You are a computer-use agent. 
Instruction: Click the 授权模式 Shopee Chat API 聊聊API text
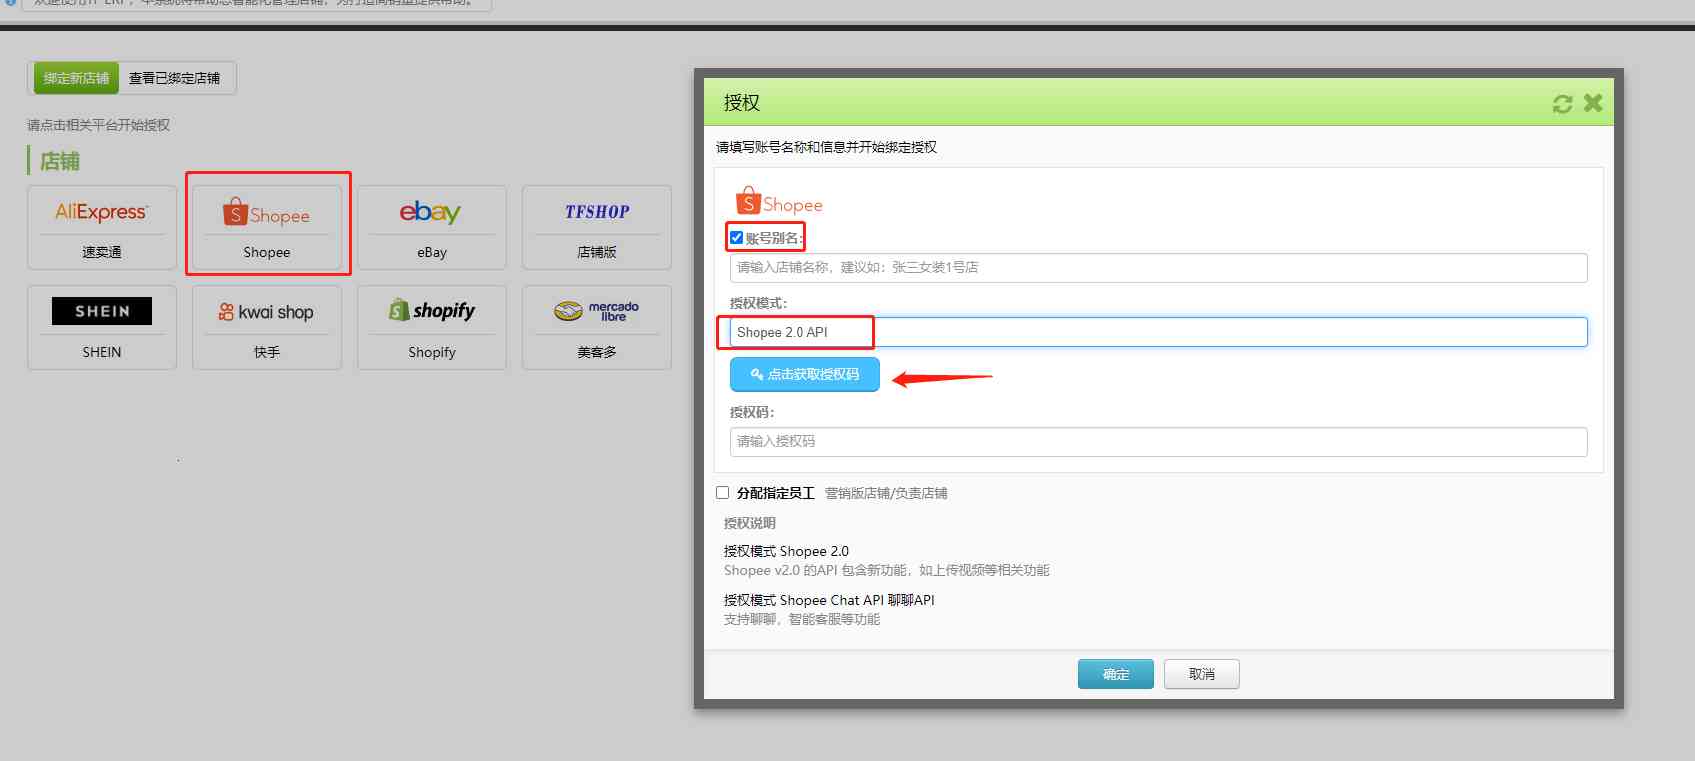(829, 600)
